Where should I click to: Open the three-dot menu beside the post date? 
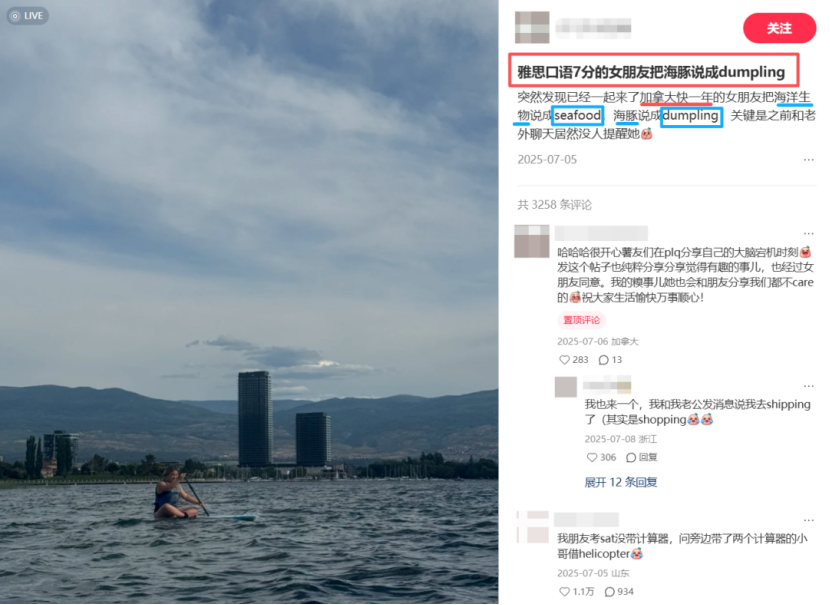808,159
